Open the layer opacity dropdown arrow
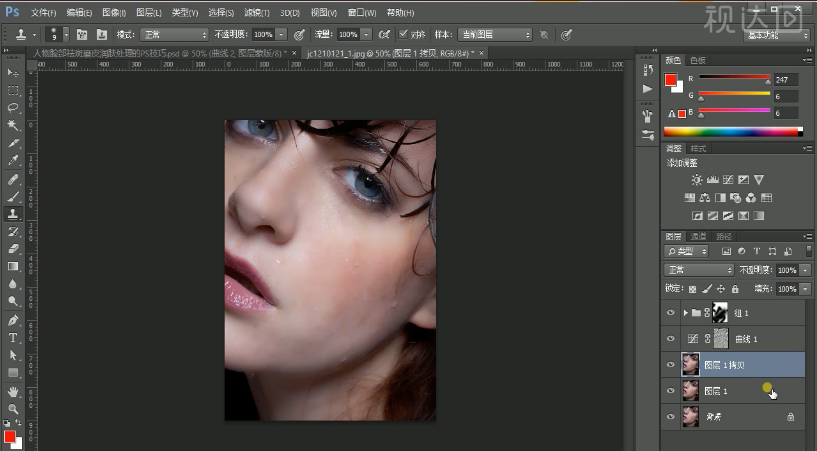Image resolution: width=817 pixels, height=451 pixels. click(x=806, y=270)
